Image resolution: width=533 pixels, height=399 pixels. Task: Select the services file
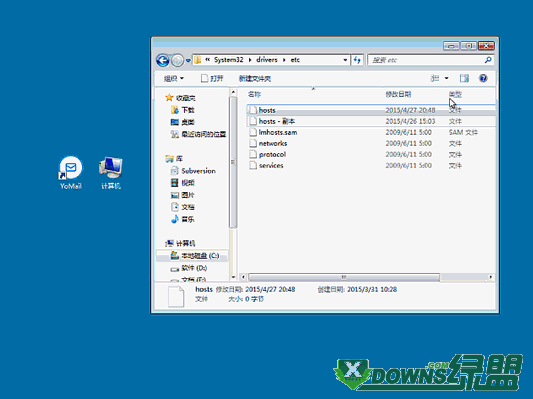pyautogui.click(x=371, y=166)
